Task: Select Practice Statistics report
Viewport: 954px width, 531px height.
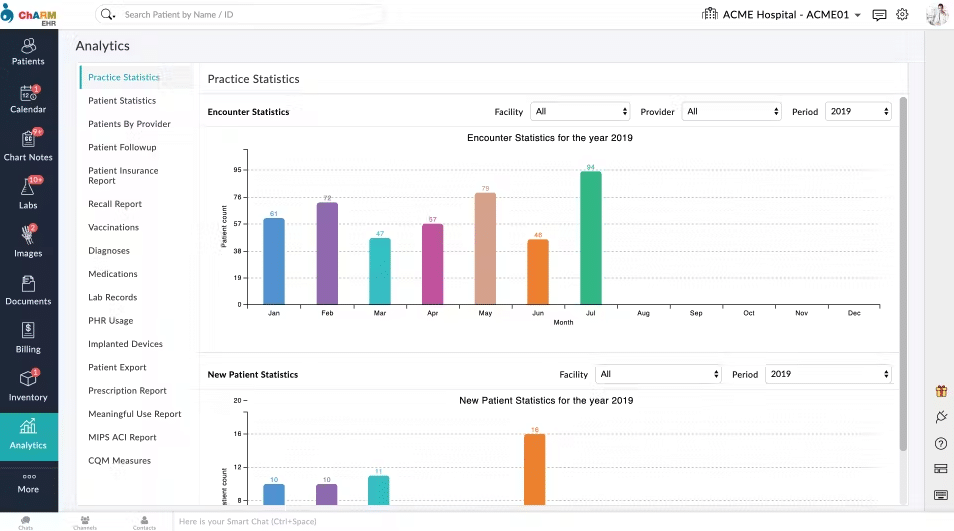Action: [124, 77]
